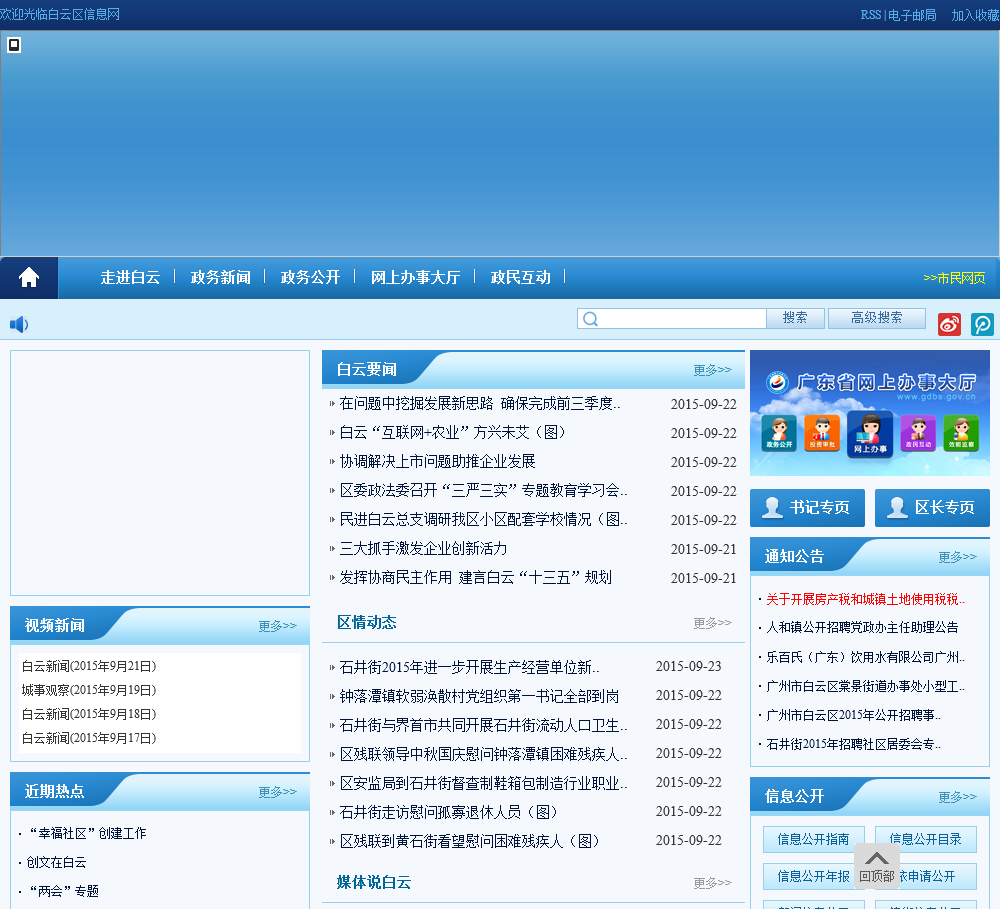This screenshot has width=1000, height=909.
Task: Click the 回顶部 back-to-top arrow
Action: [x=876, y=866]
